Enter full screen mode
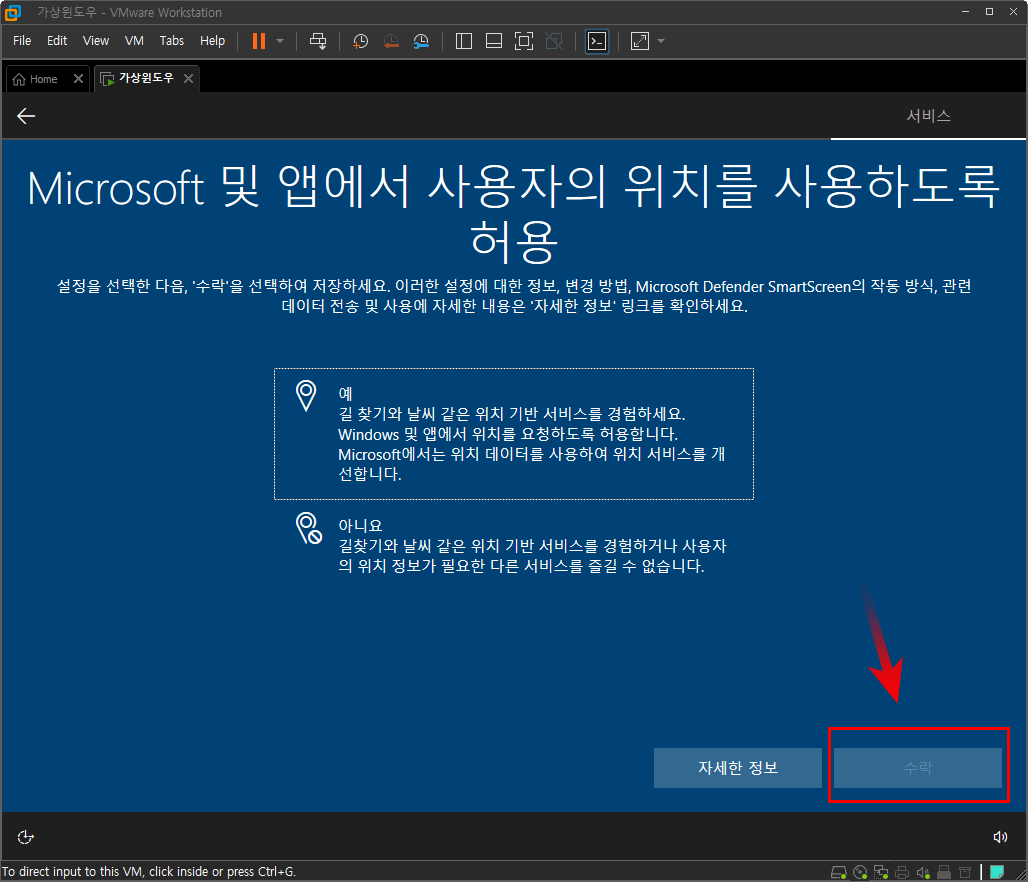This screenshot has width=1028, height=882. click(524, 41)
